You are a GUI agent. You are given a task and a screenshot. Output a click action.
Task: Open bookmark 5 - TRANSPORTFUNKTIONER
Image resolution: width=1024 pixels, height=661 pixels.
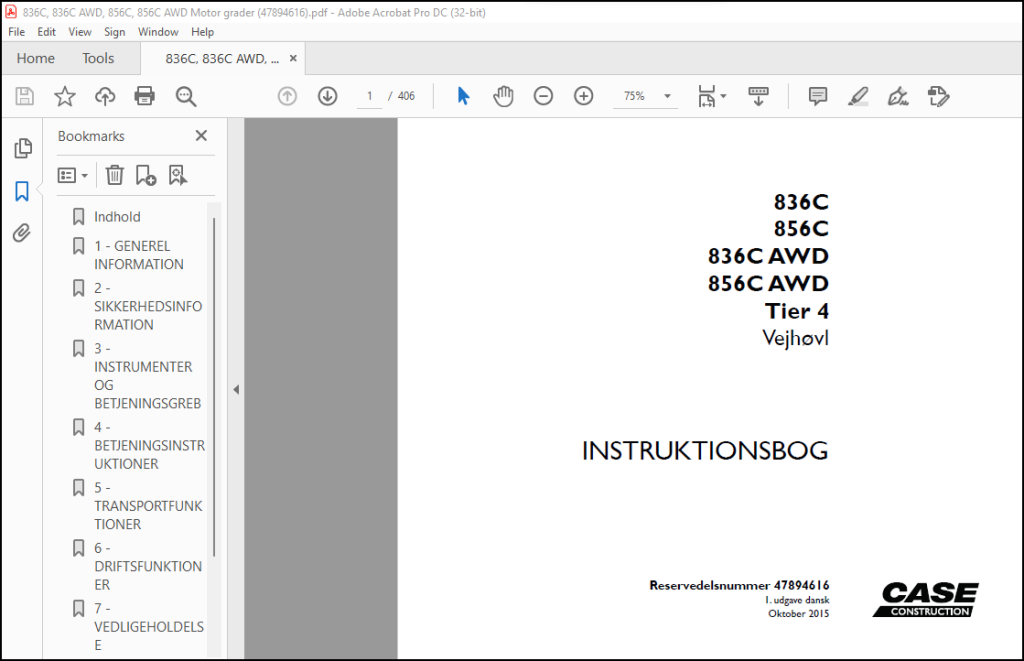coord(148,506)
